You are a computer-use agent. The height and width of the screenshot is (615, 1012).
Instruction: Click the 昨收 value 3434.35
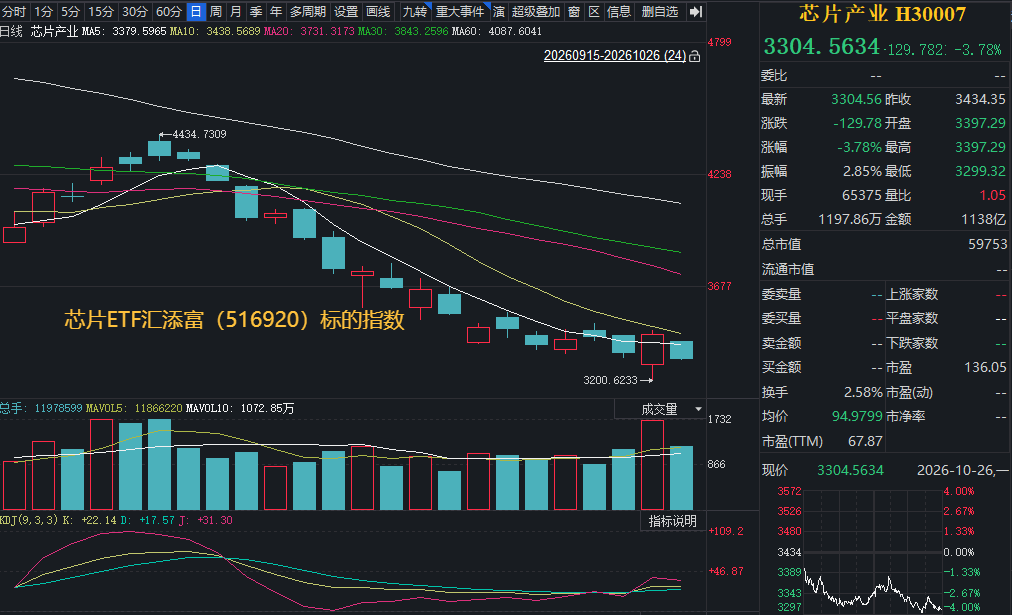pos(980,99)
